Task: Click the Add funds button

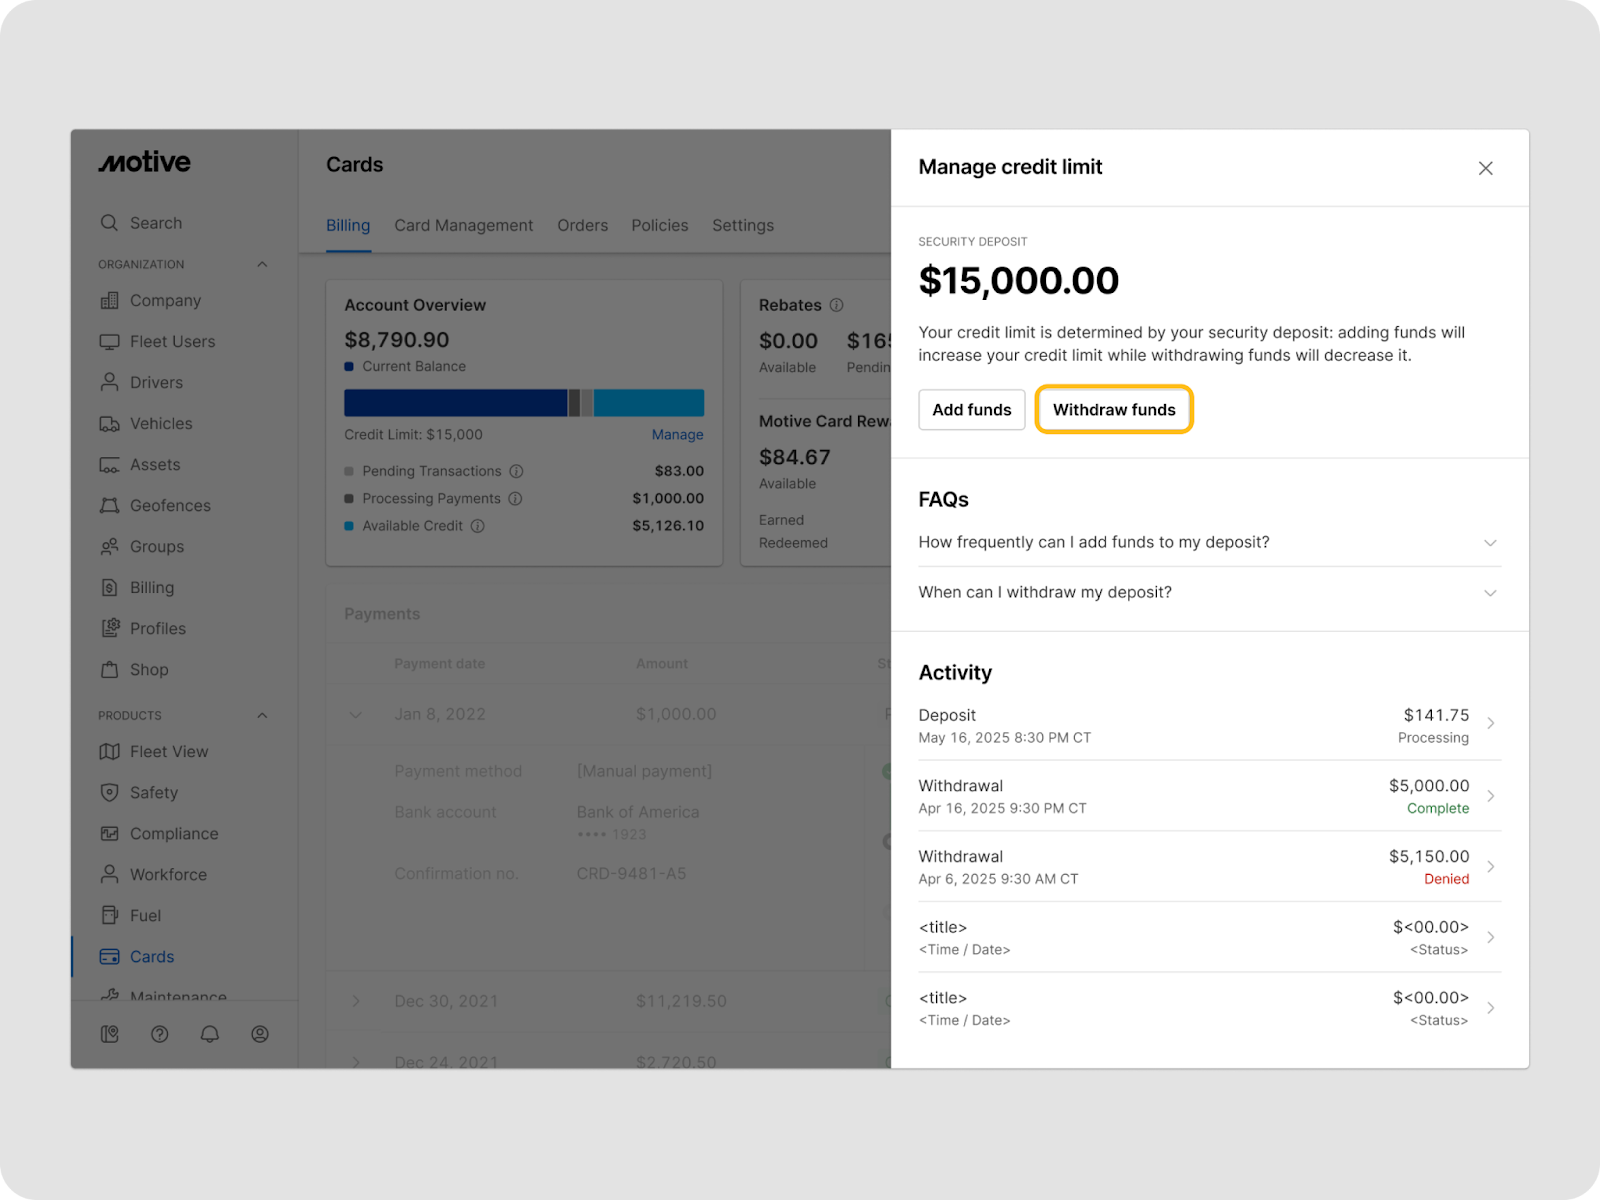Action: coord(971,410)
